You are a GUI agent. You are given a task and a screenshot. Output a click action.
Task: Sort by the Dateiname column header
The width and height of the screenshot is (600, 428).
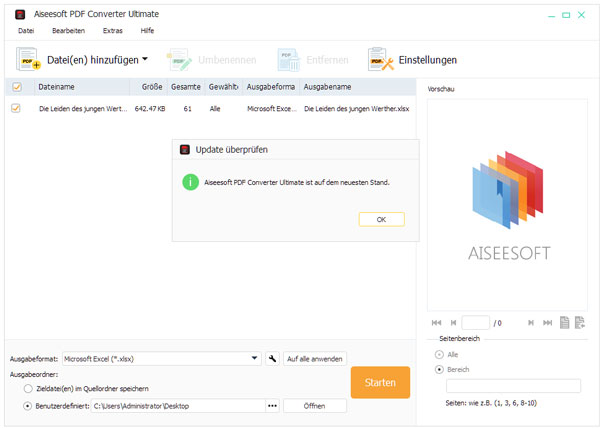click(82, 87)
